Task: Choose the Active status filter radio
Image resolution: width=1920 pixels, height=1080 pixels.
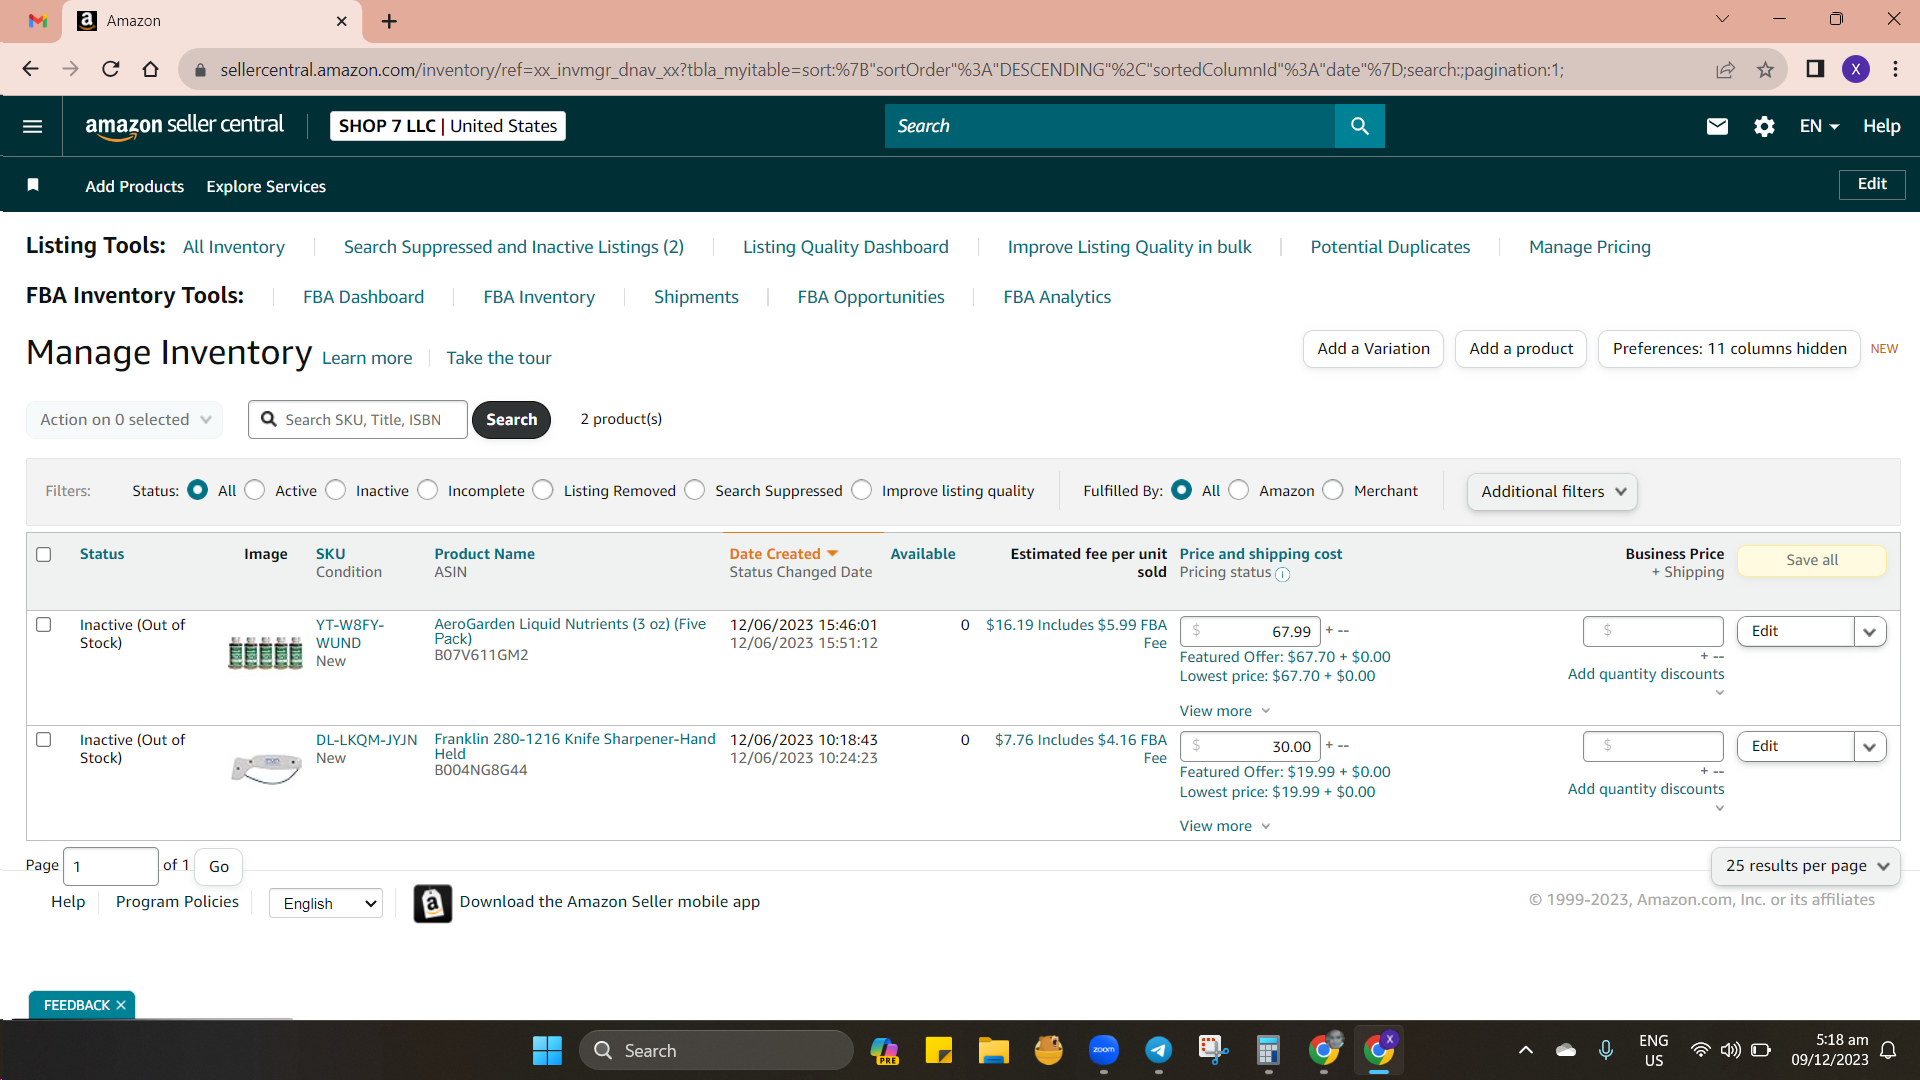Action: point(255,490)
